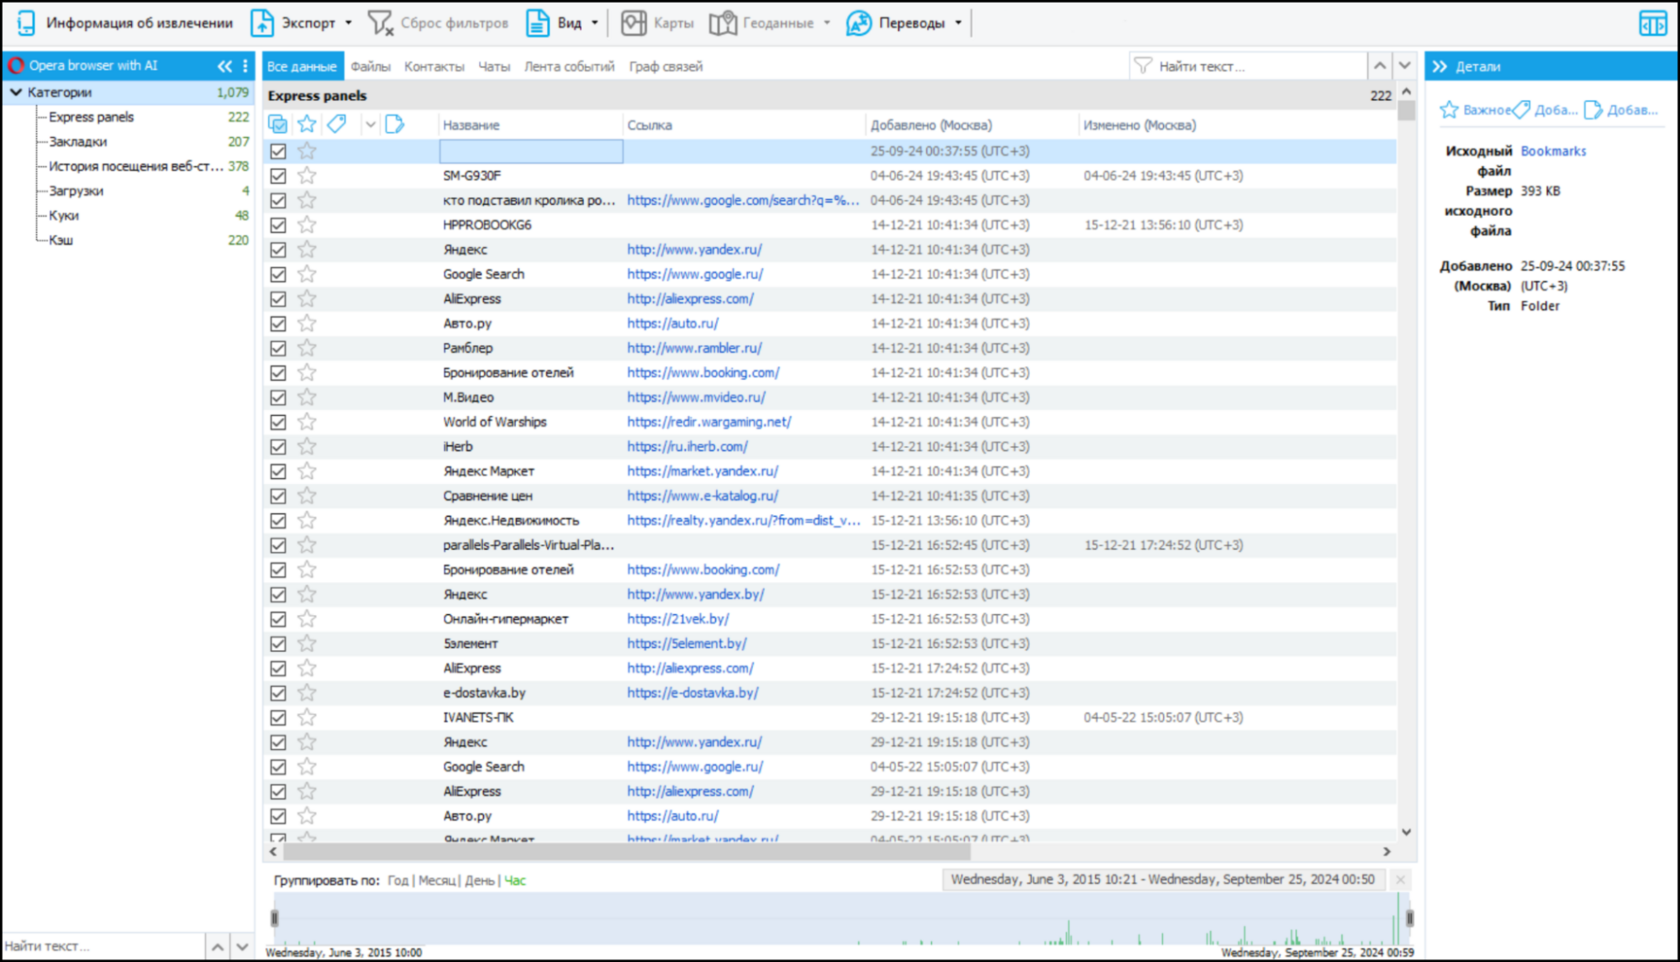The height and width of the screenshot is (962, 1680).
Task: Star the HPPROBOOKG6 row
Action: point(307,225)
